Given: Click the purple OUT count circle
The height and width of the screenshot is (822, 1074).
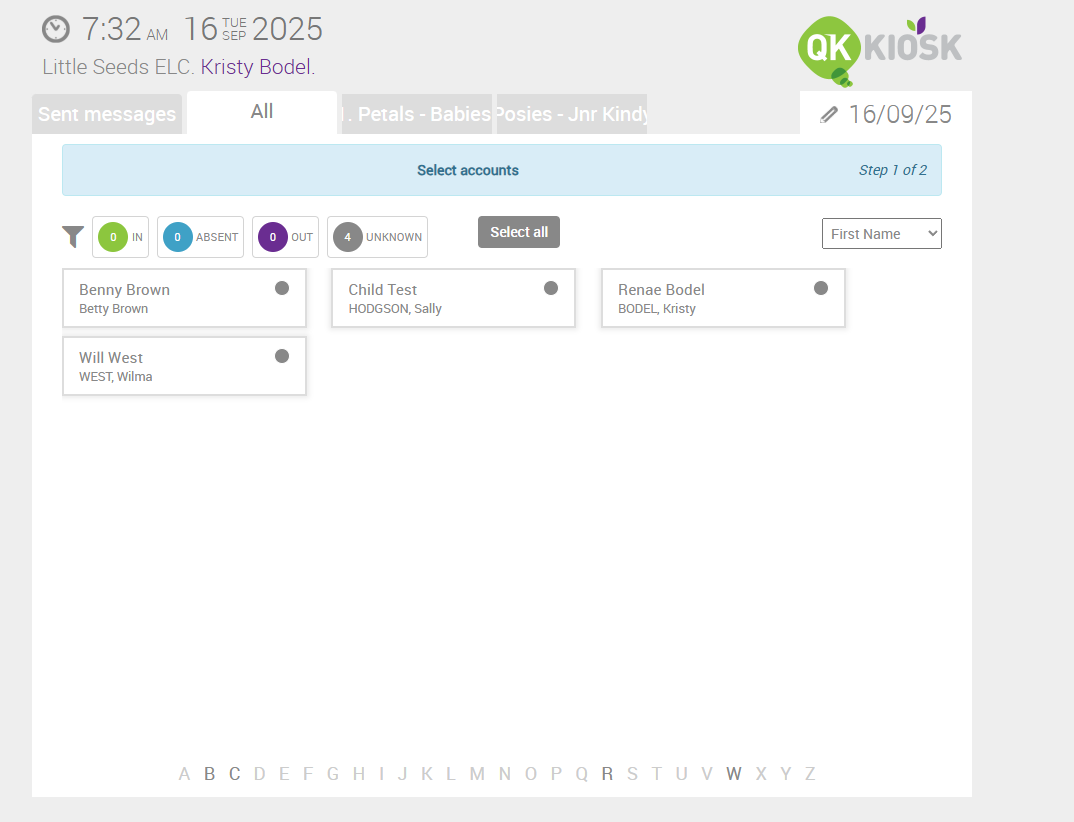Looking at the screenshot, I should [x=273, y=238].
